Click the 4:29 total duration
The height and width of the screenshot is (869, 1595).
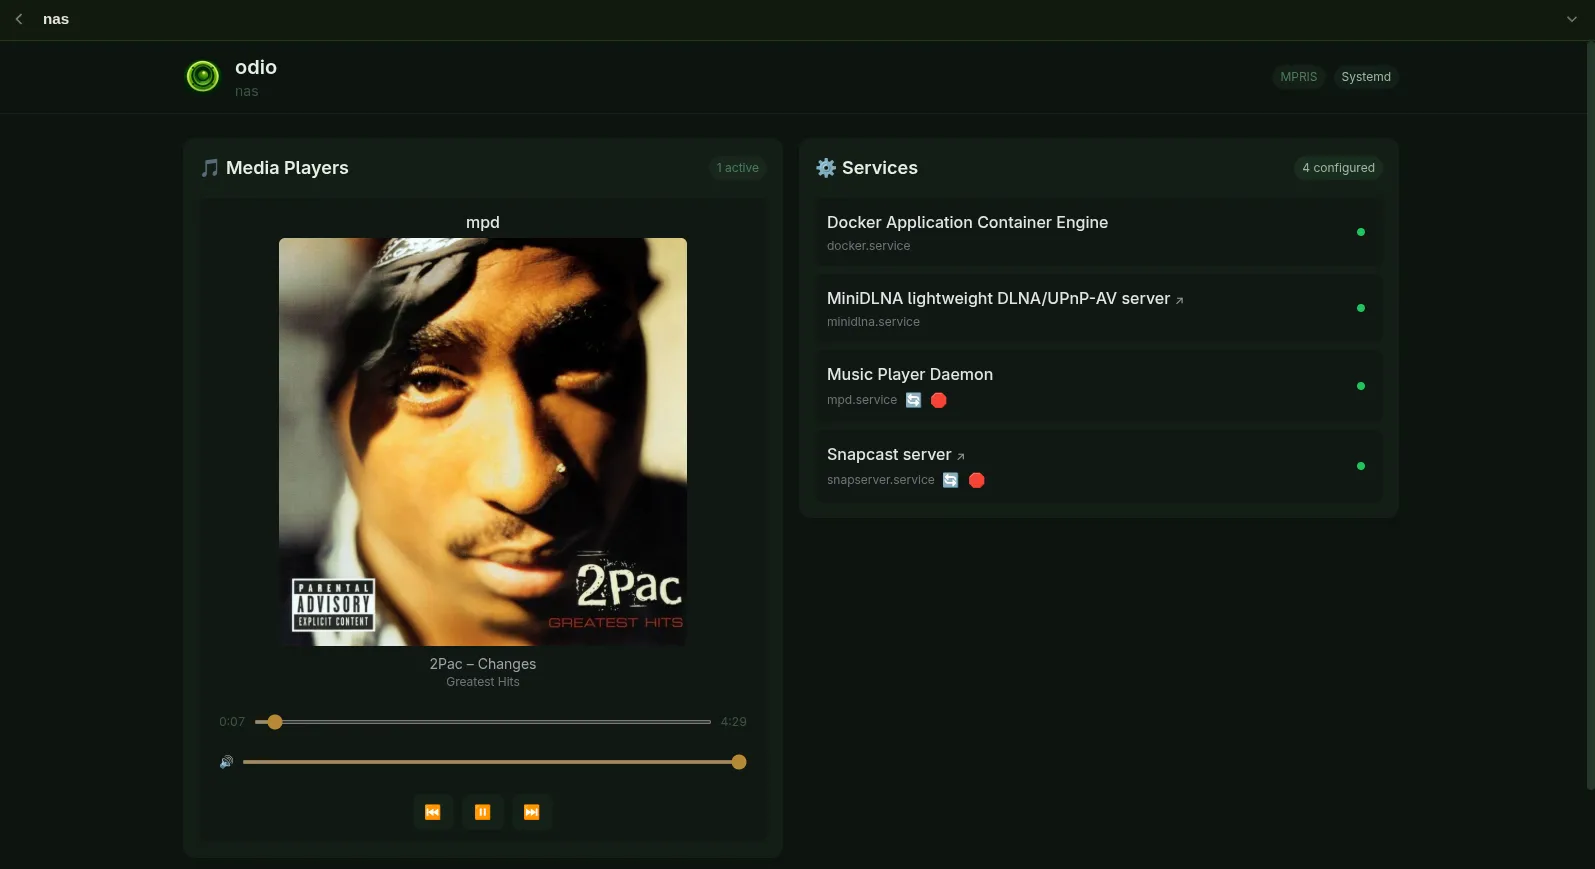tap(733, 722)
